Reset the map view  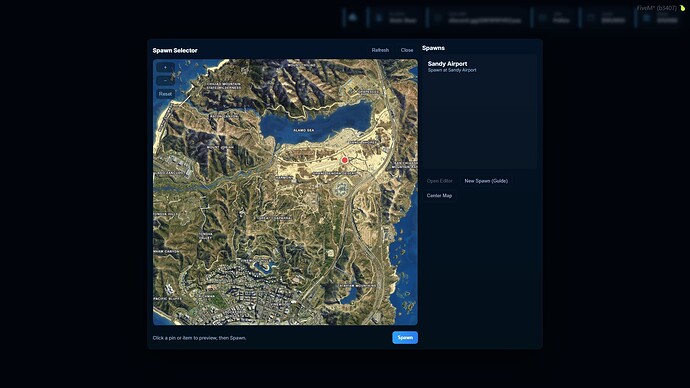[x=165, y=94]
